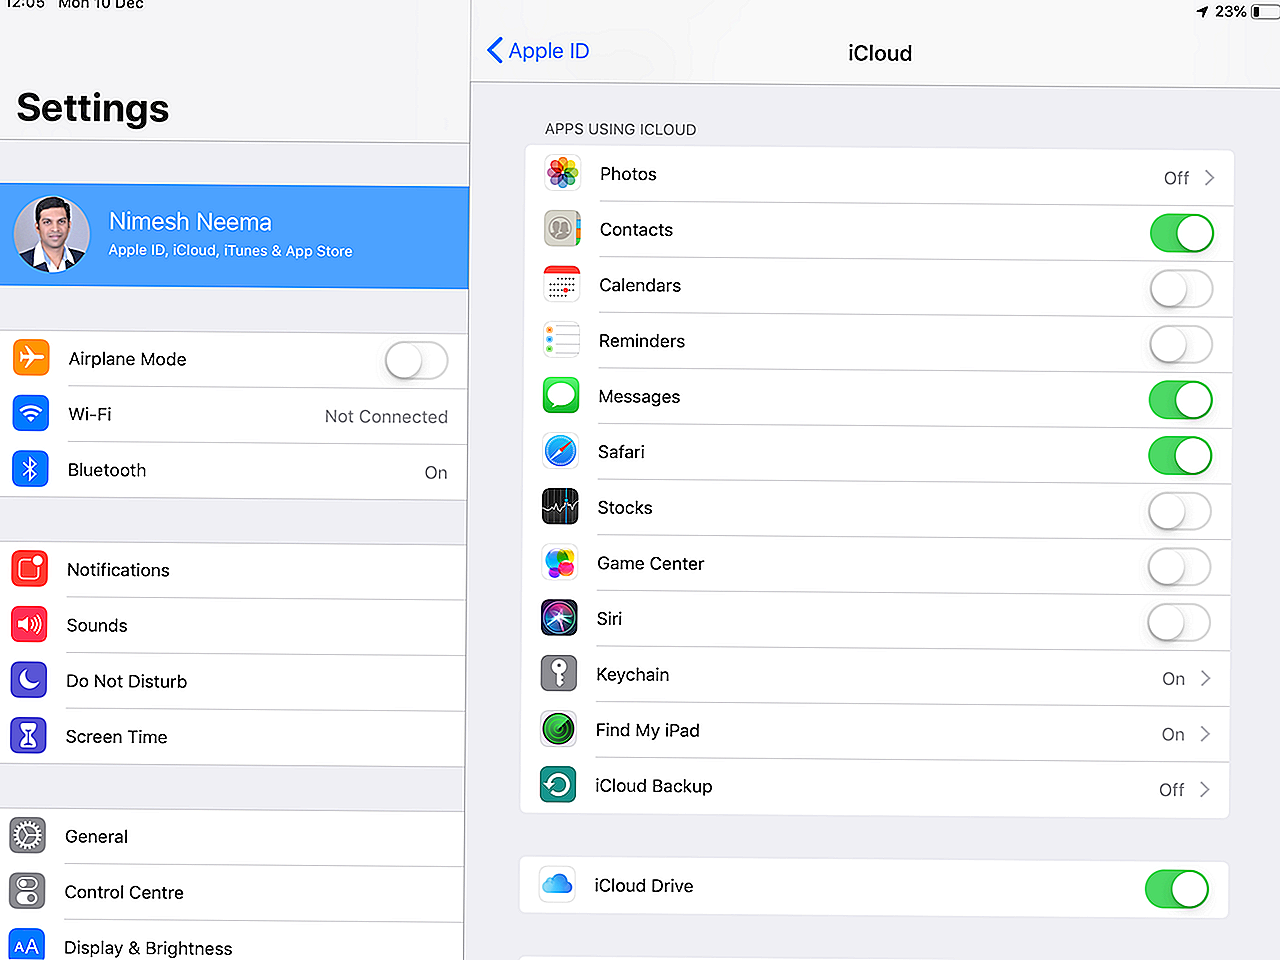This screenshot has height=960, width=1280.
Task: Open Find My iPad via its chevron
Action: pos(1205,734)
